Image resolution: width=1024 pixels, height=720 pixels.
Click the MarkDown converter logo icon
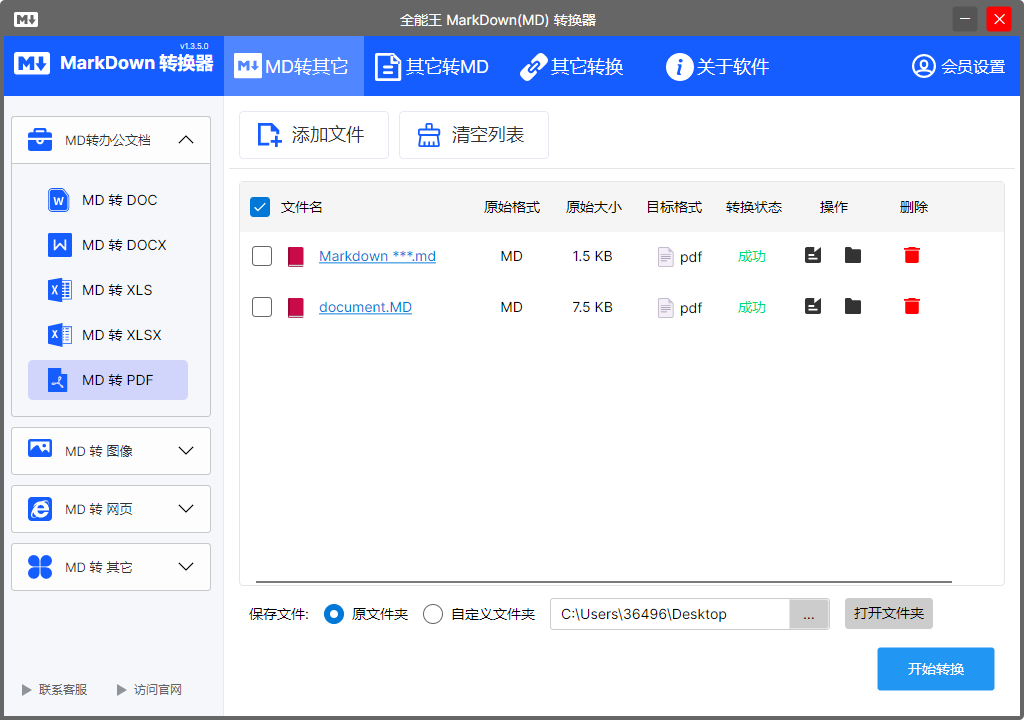(32, 63)
